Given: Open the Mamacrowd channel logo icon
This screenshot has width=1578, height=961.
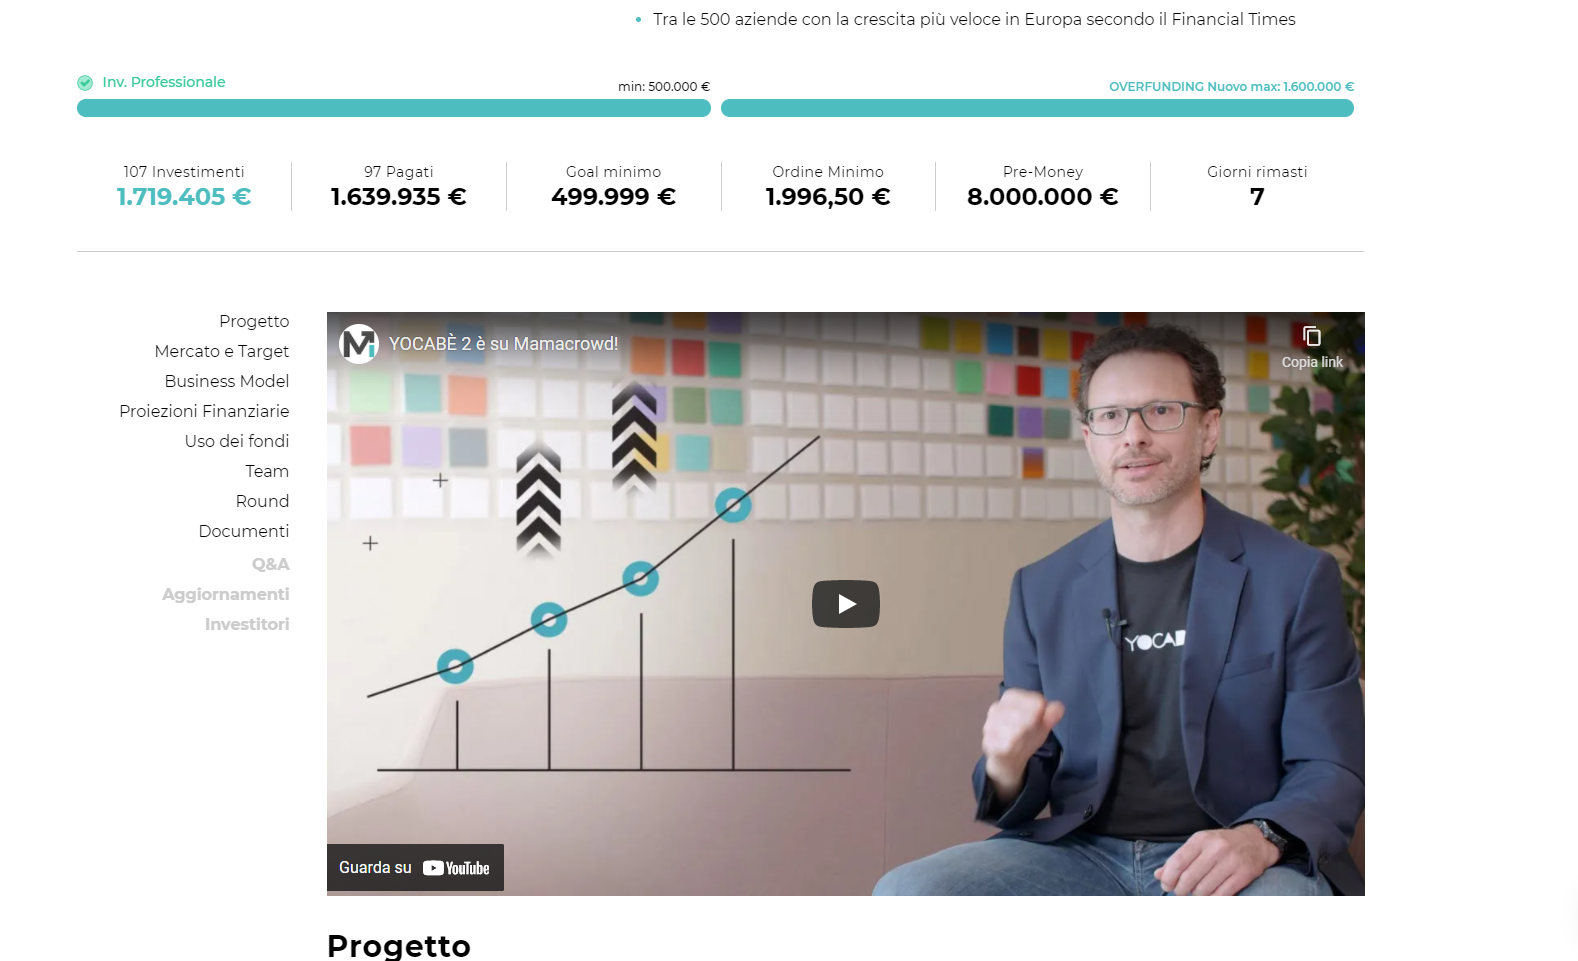Looking at the screenshot, I should [x=358, y=344].
